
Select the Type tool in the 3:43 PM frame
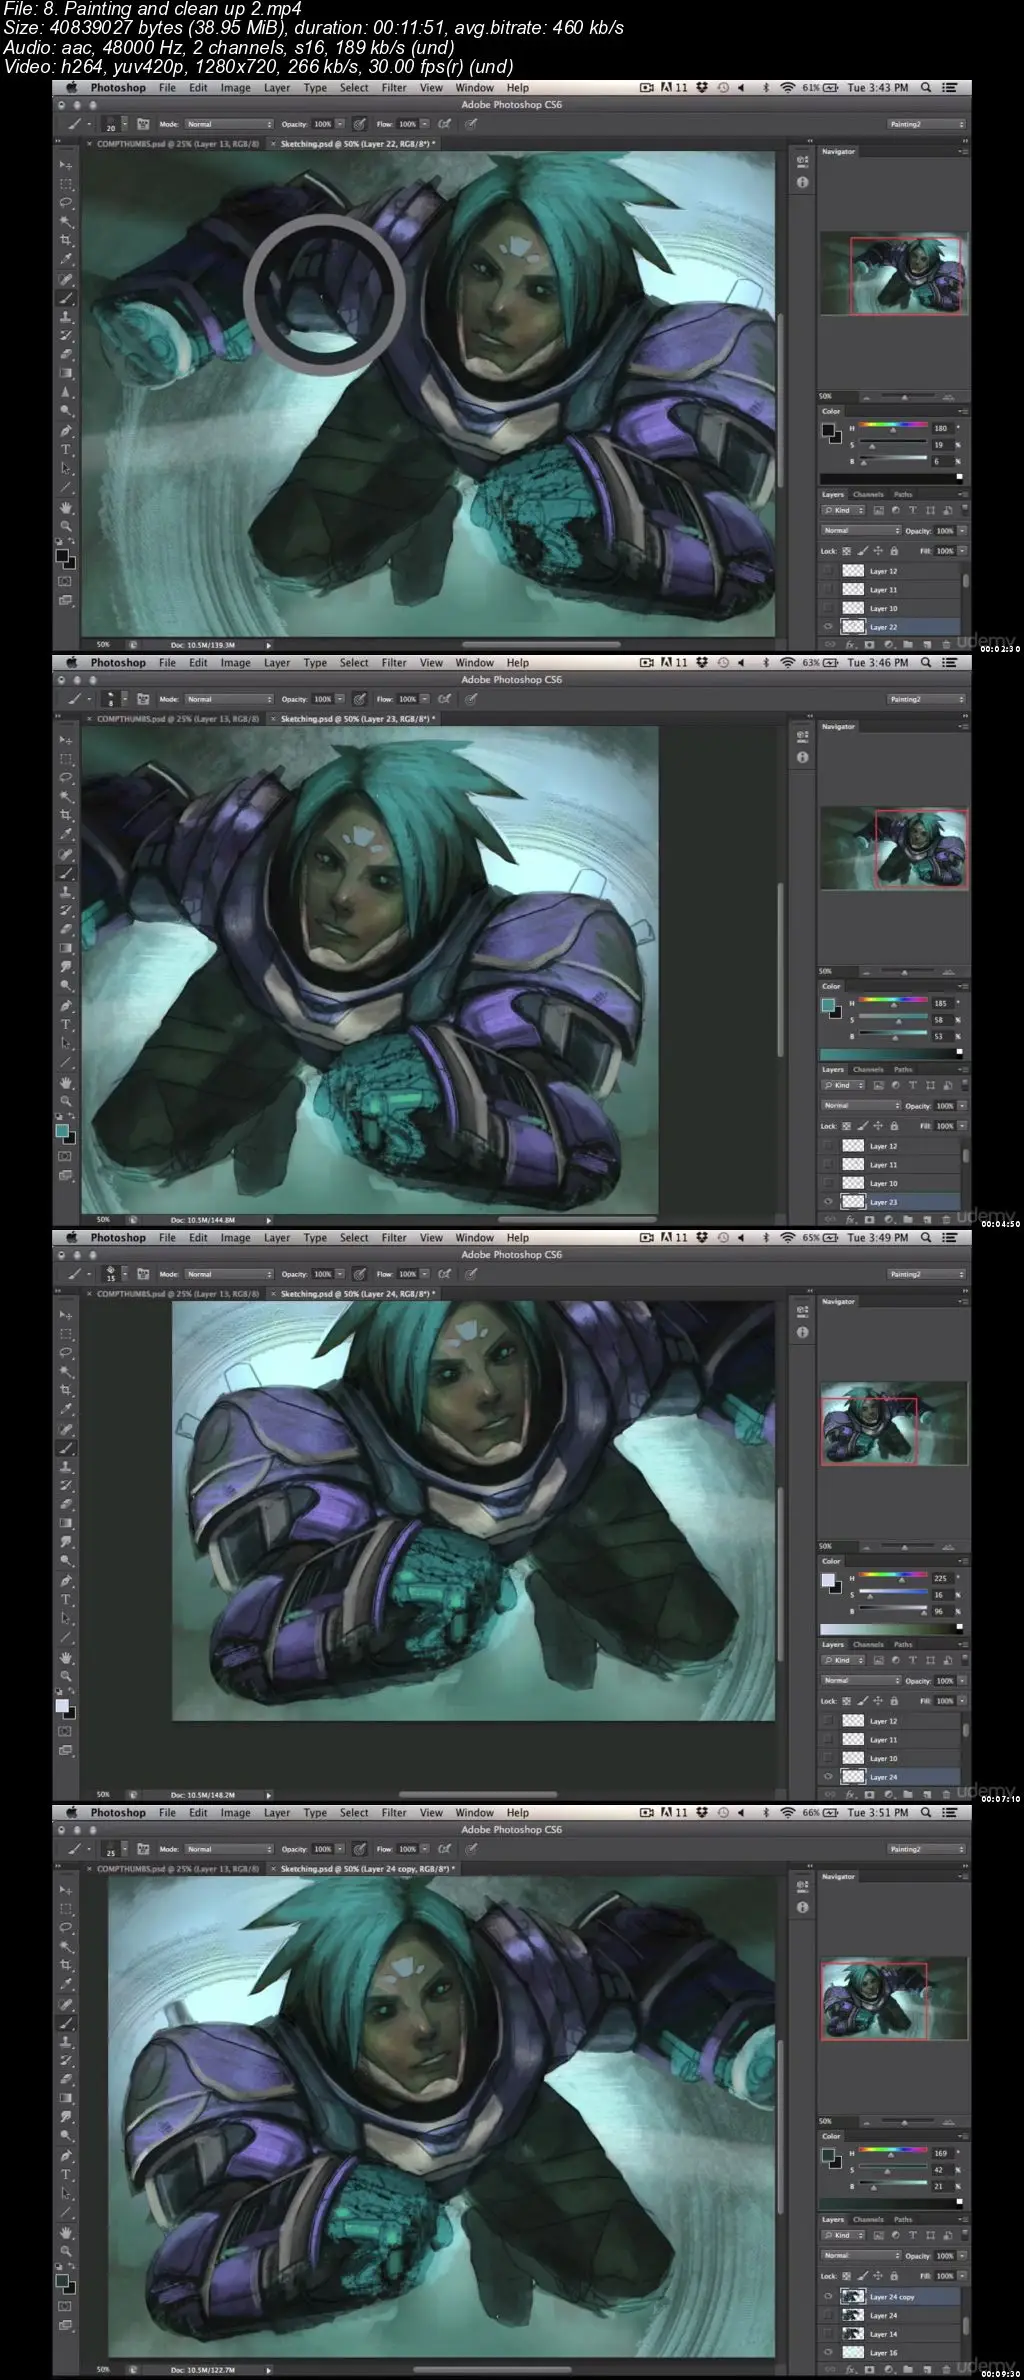point(66,449)
